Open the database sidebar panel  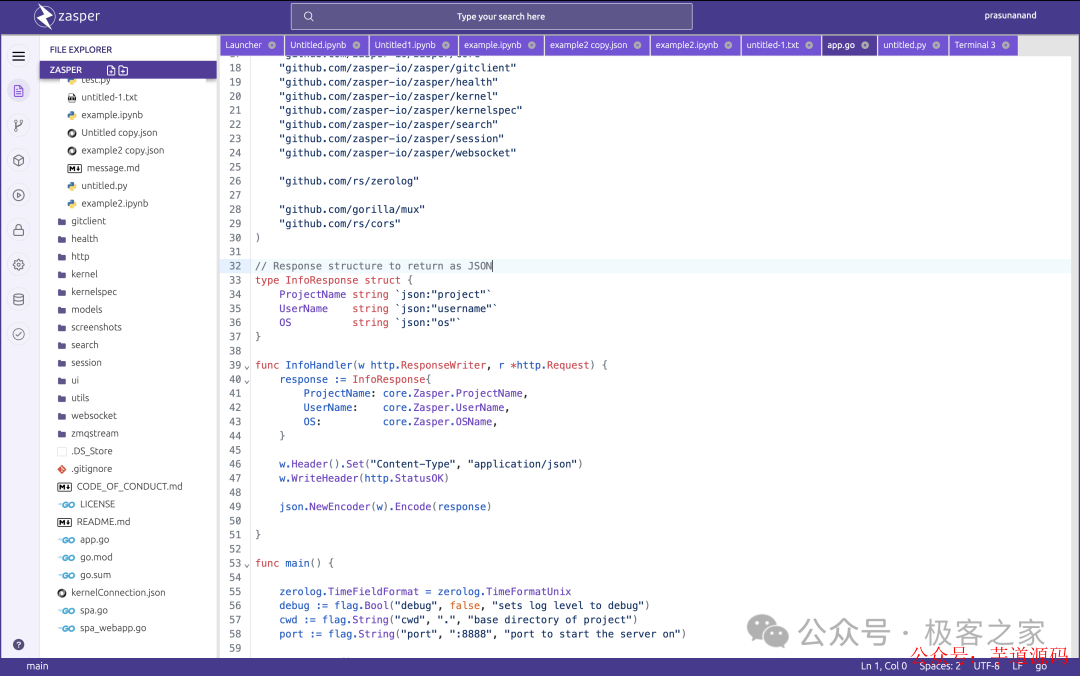click(19, 299)
